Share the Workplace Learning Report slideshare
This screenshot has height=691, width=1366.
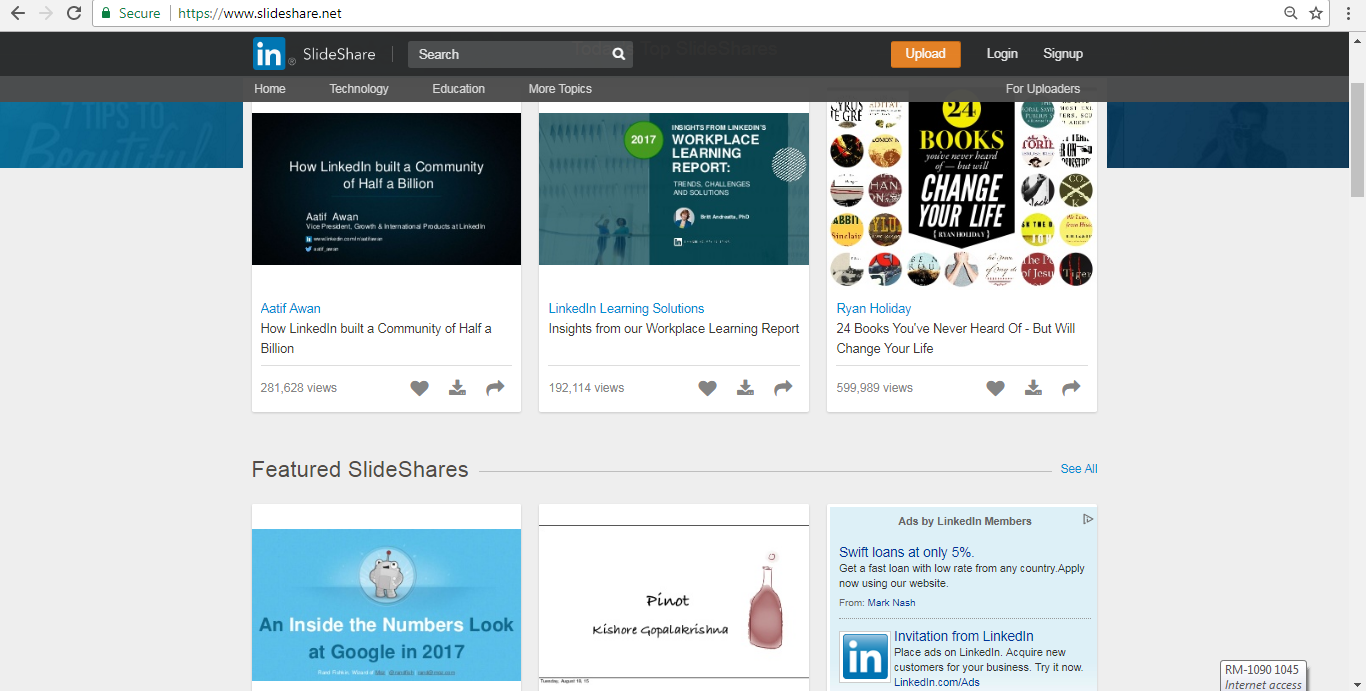tap(783, 388)
